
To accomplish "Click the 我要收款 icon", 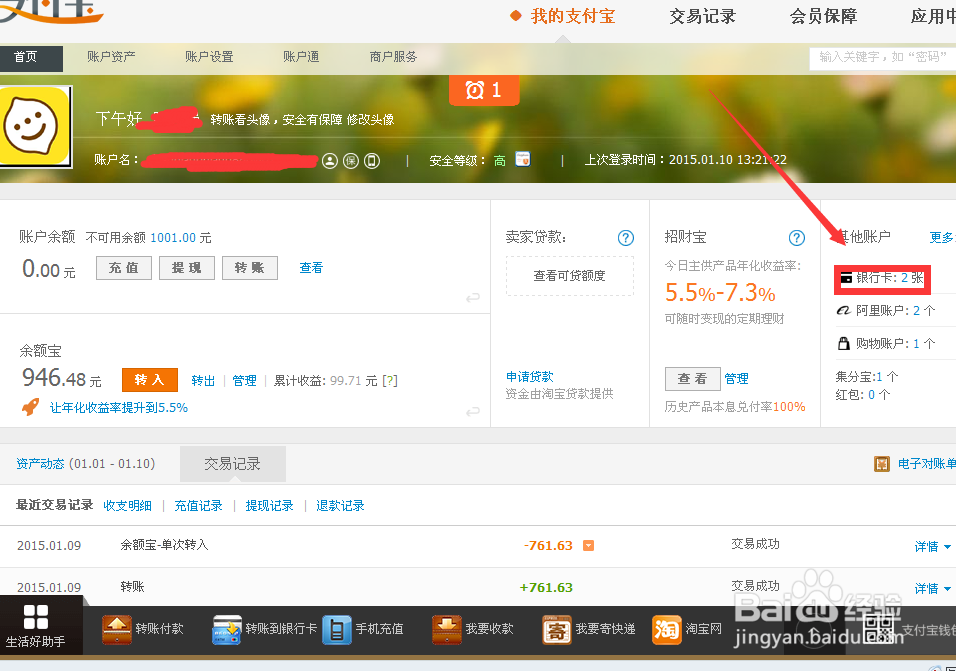I will click(447, 630).
